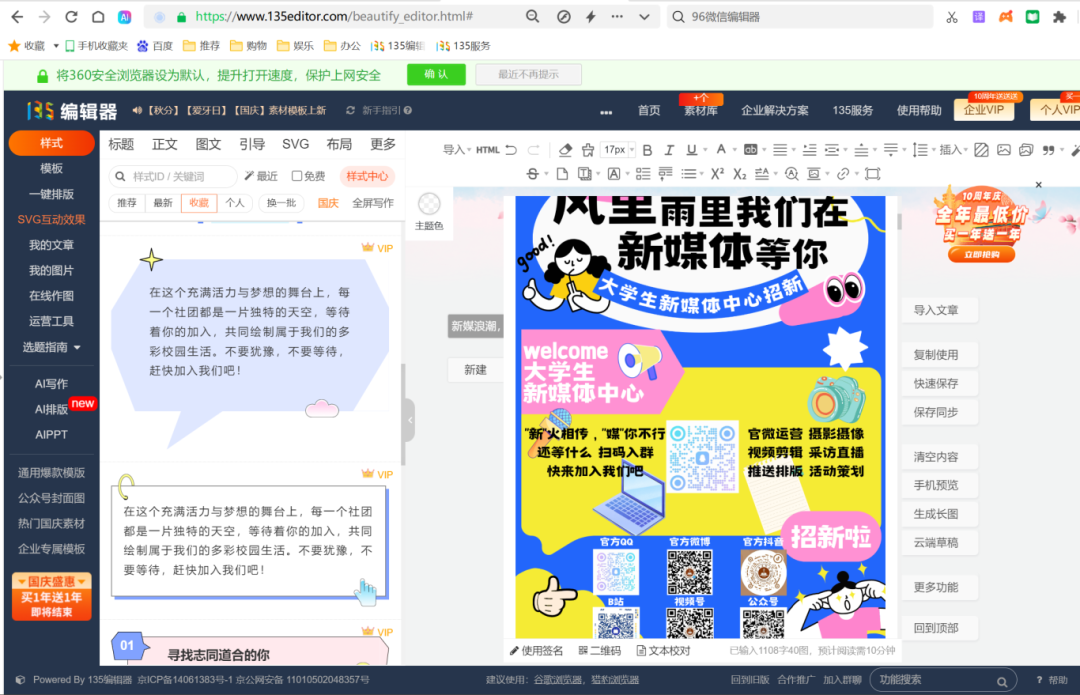Click the fullscreen frame icon in toolbar
This screenshot has width=1080, height=695.
click(873, 174)
